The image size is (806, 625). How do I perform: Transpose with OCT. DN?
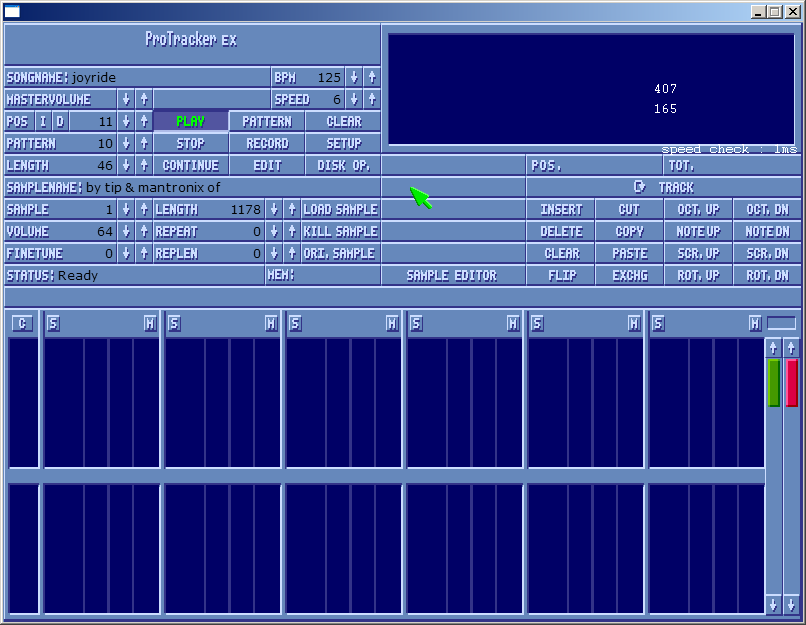pos(767,209)
